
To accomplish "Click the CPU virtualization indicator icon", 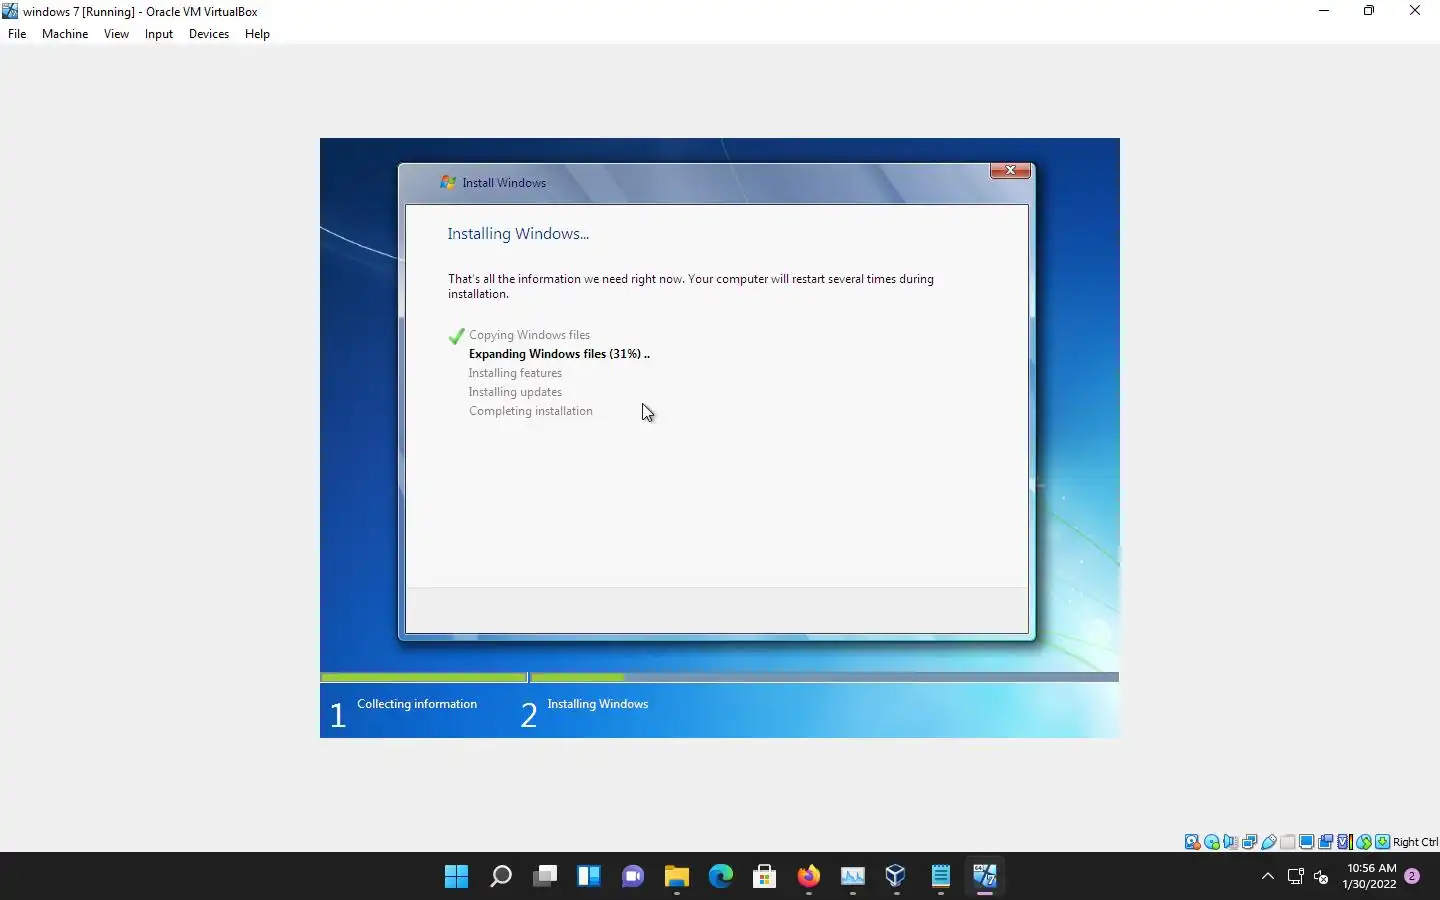I will [1345, 842].
